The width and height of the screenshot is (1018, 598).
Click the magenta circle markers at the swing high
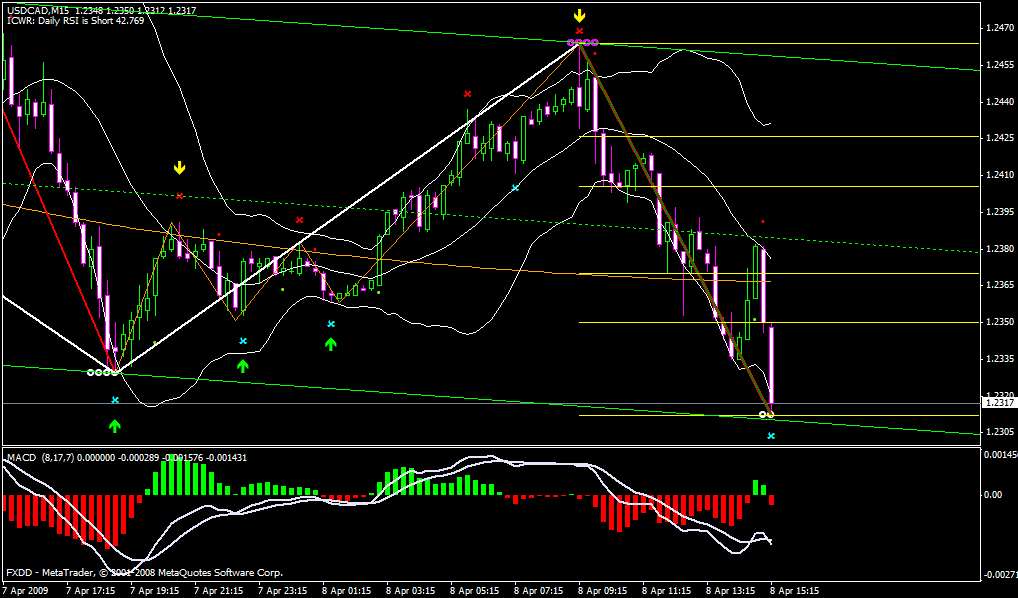(x=583, y=43)
